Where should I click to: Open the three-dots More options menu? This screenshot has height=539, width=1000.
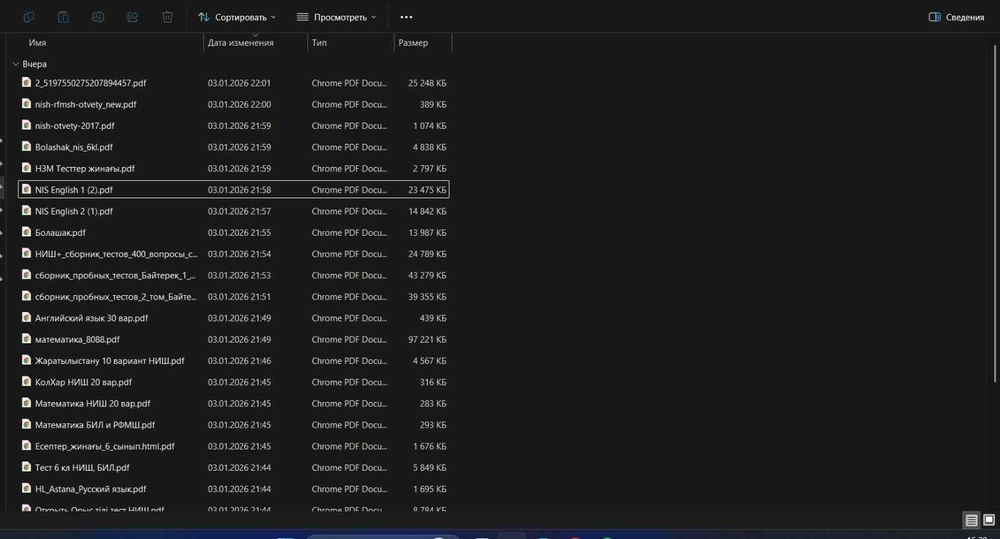click(x=406, y=17)
